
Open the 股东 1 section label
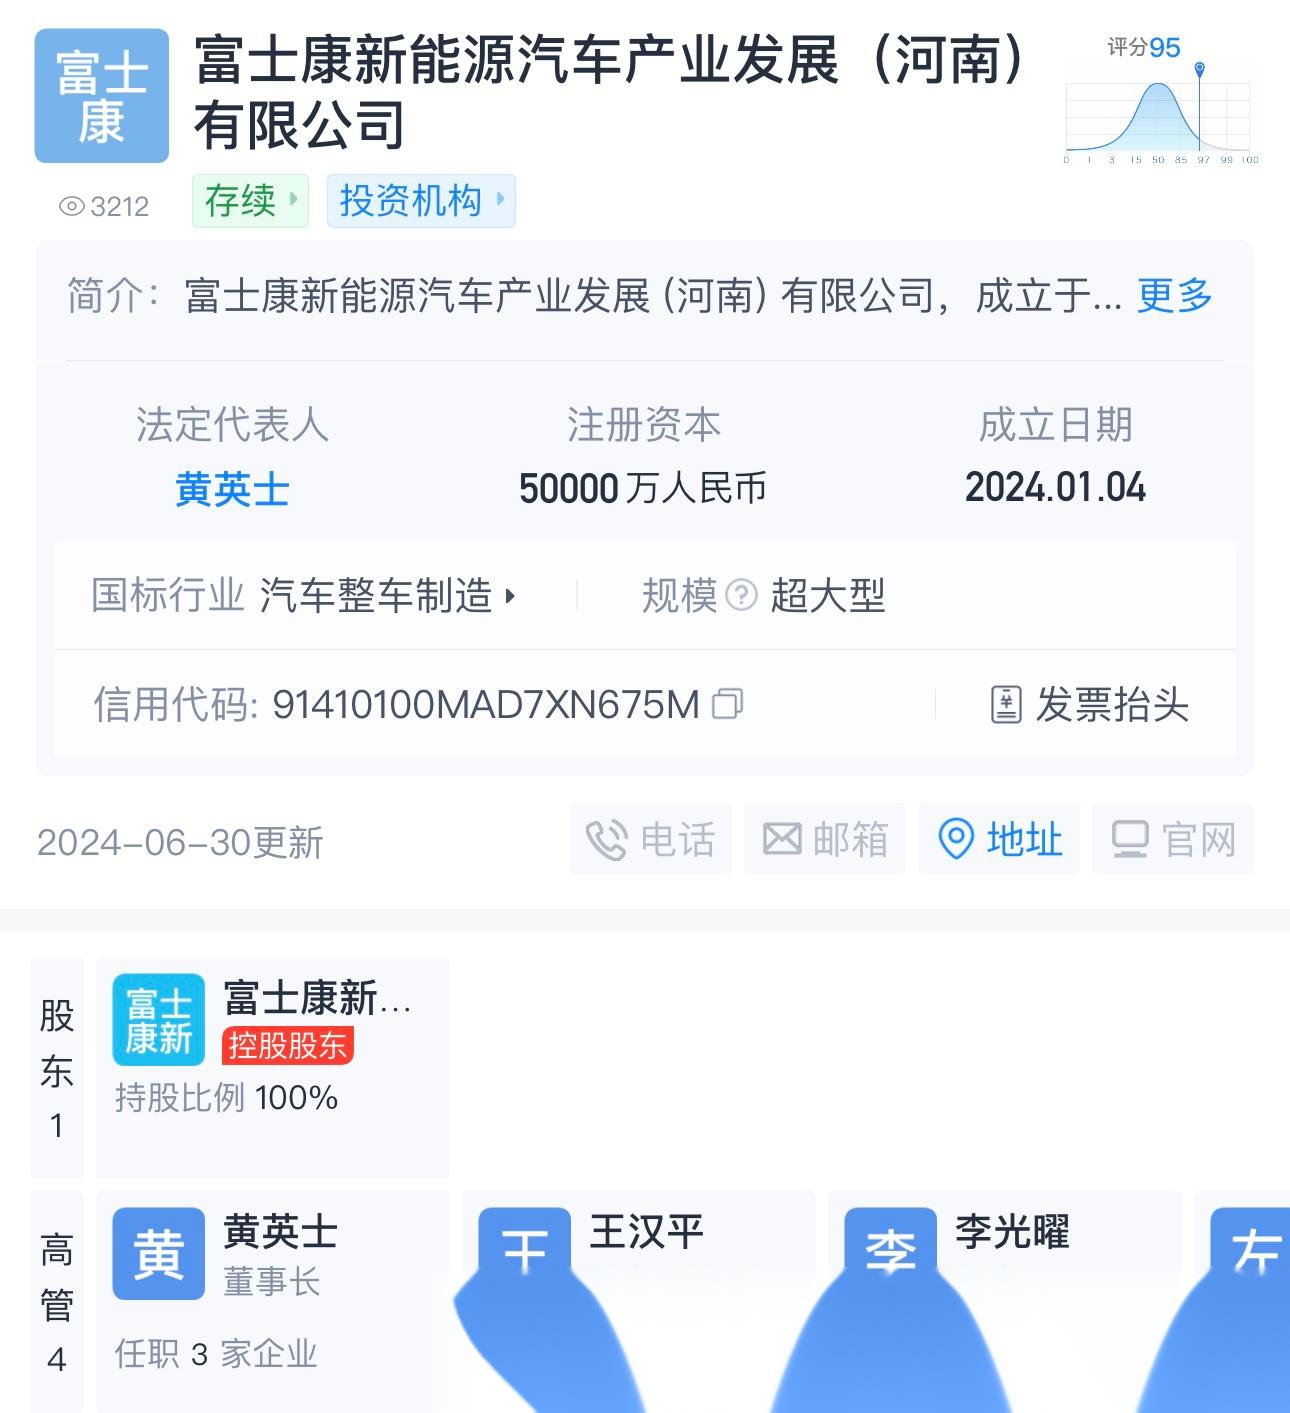click(57, 1068)
